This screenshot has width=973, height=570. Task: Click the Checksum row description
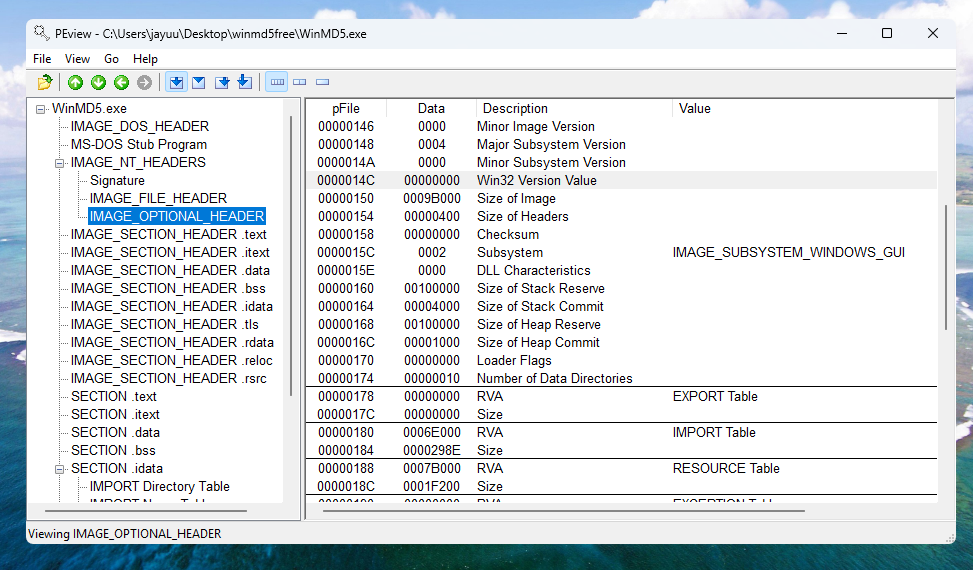click(508, 234)
